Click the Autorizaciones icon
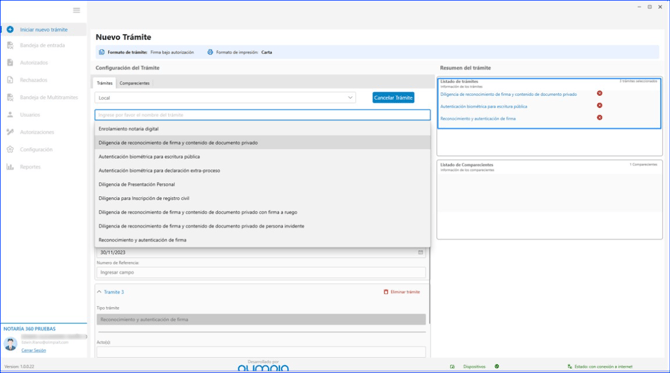The image size is (670, 373). (x=10, y=132)
